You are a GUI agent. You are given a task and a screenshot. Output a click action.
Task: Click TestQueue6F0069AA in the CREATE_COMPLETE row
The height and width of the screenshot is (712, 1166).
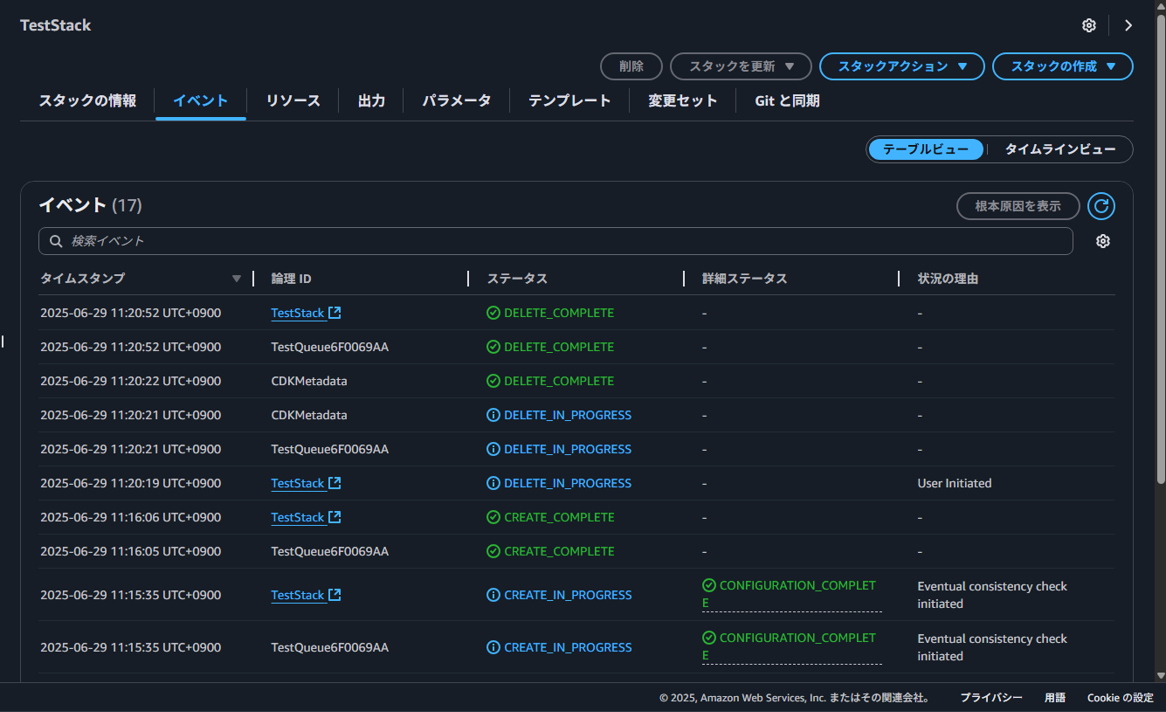point(329,551)
